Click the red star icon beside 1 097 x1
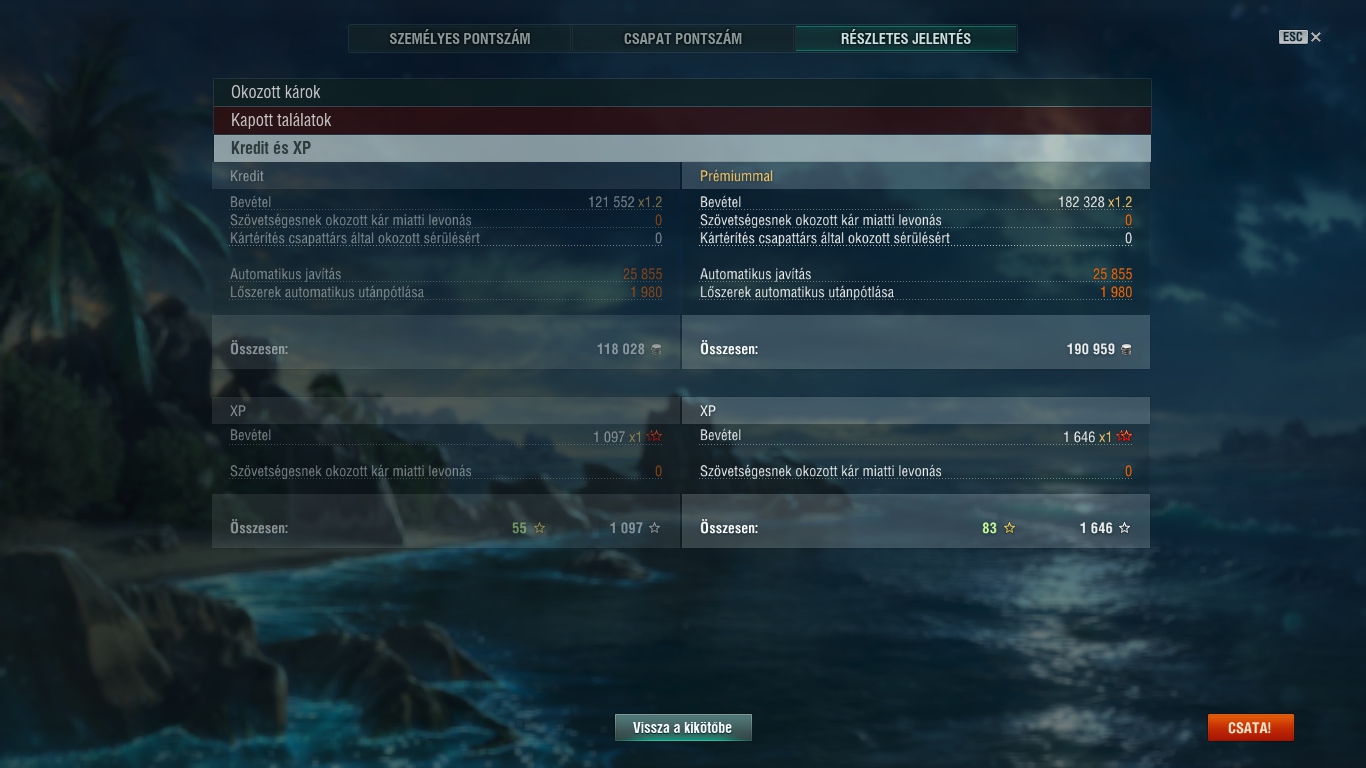 (654, 436)
